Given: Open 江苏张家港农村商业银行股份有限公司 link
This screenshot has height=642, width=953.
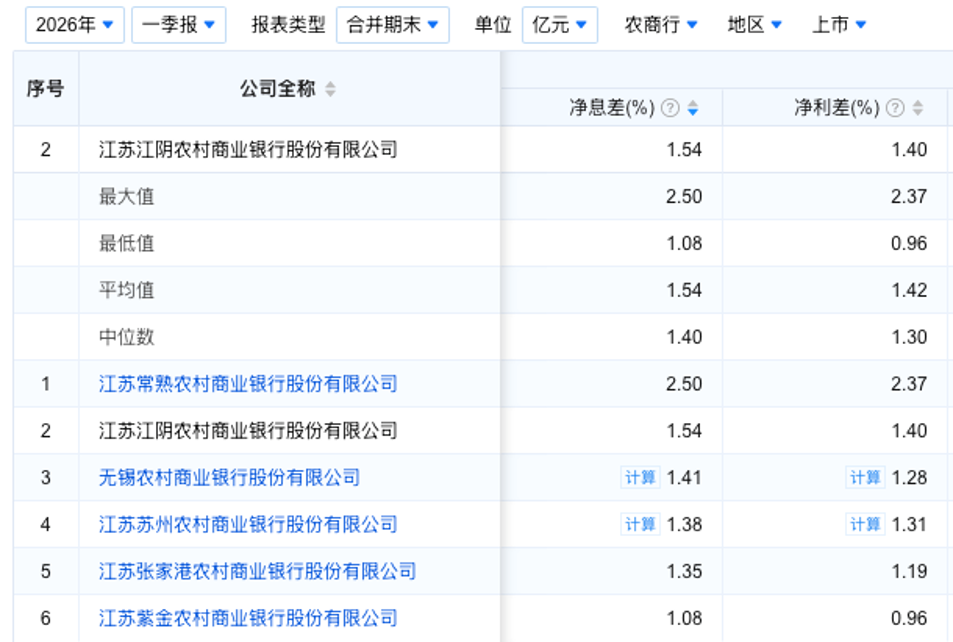Looking at the screenshot, I should [x=257, y=571].
